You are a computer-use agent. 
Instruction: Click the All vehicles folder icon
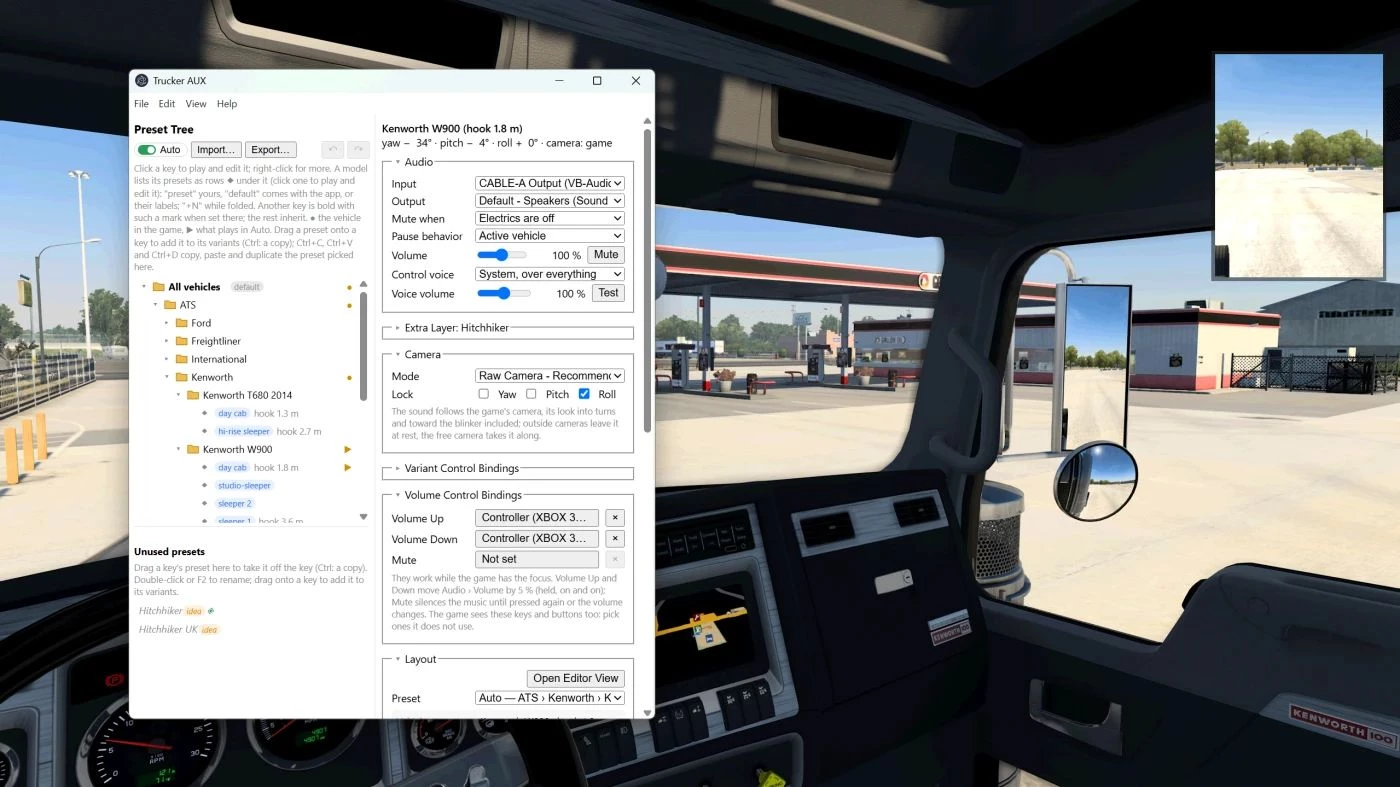[x=158, y=287]
